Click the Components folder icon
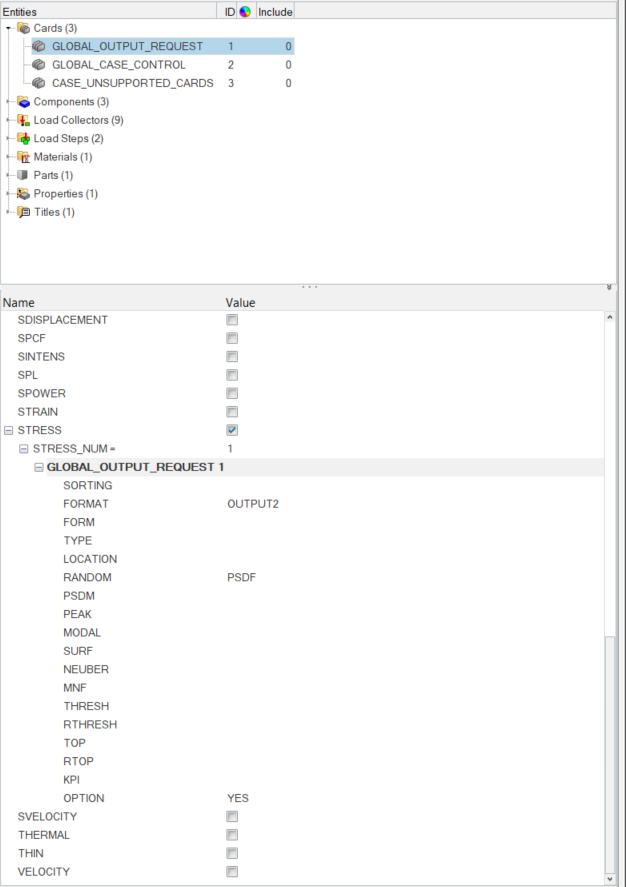 click(24, 102)
